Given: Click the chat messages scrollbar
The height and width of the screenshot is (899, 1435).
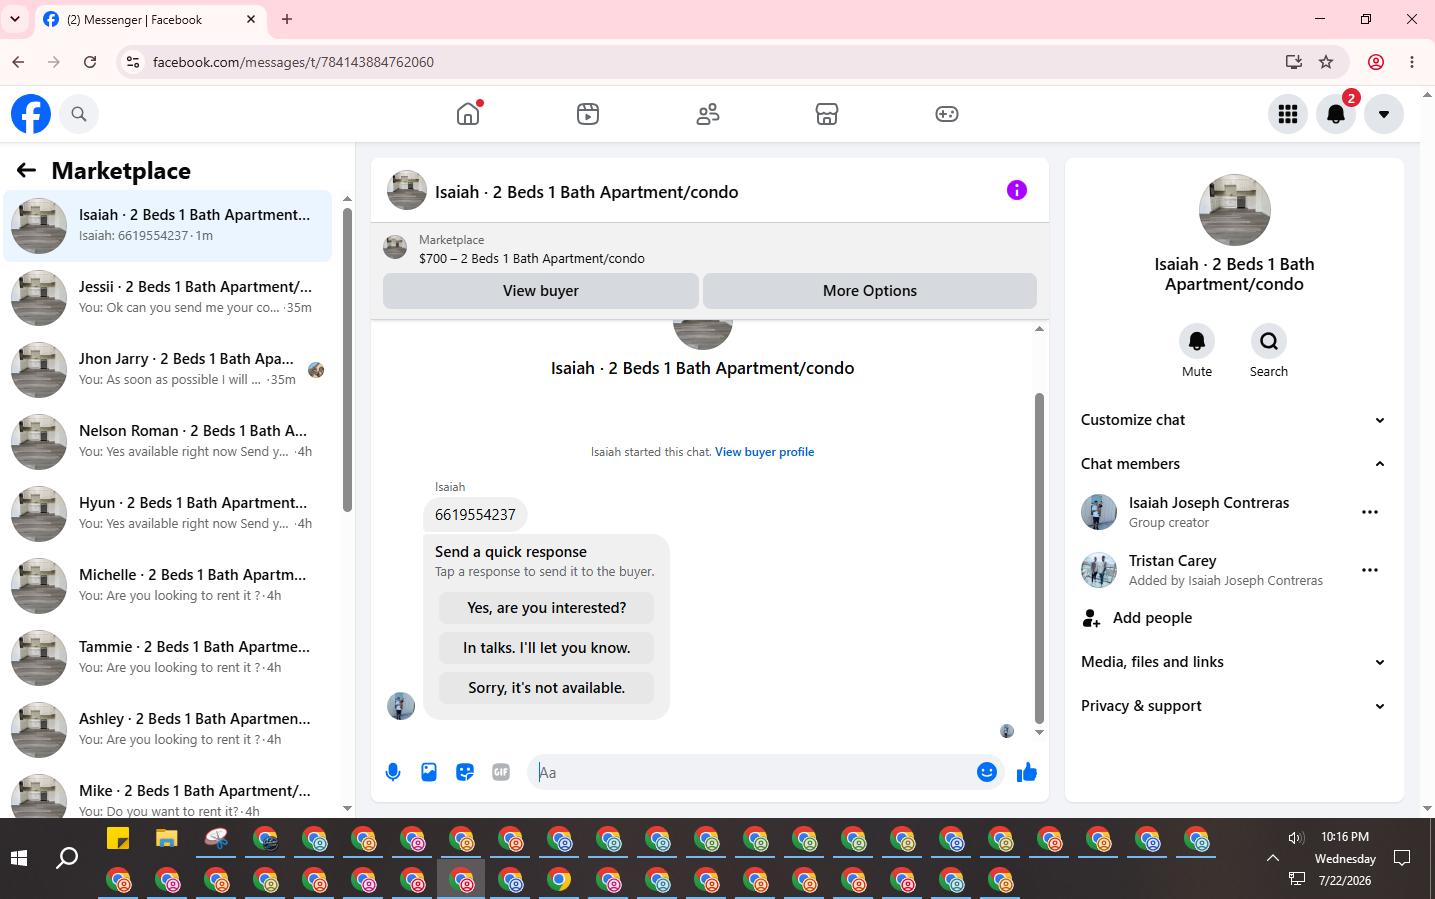Looking at the screenshot, I should pos(1039,558).
